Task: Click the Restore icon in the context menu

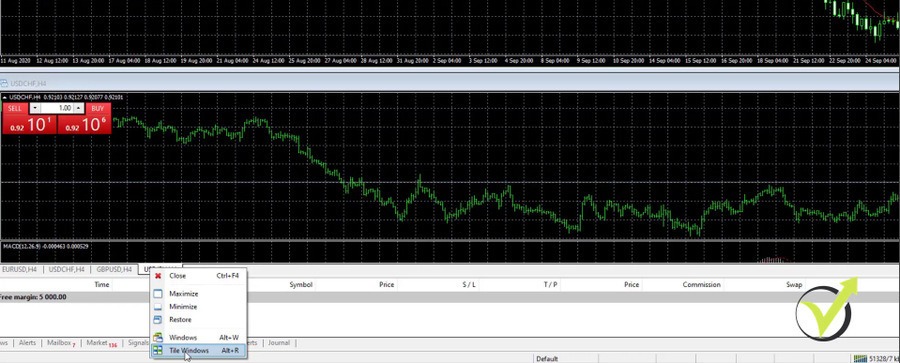Action: point(158,319)
